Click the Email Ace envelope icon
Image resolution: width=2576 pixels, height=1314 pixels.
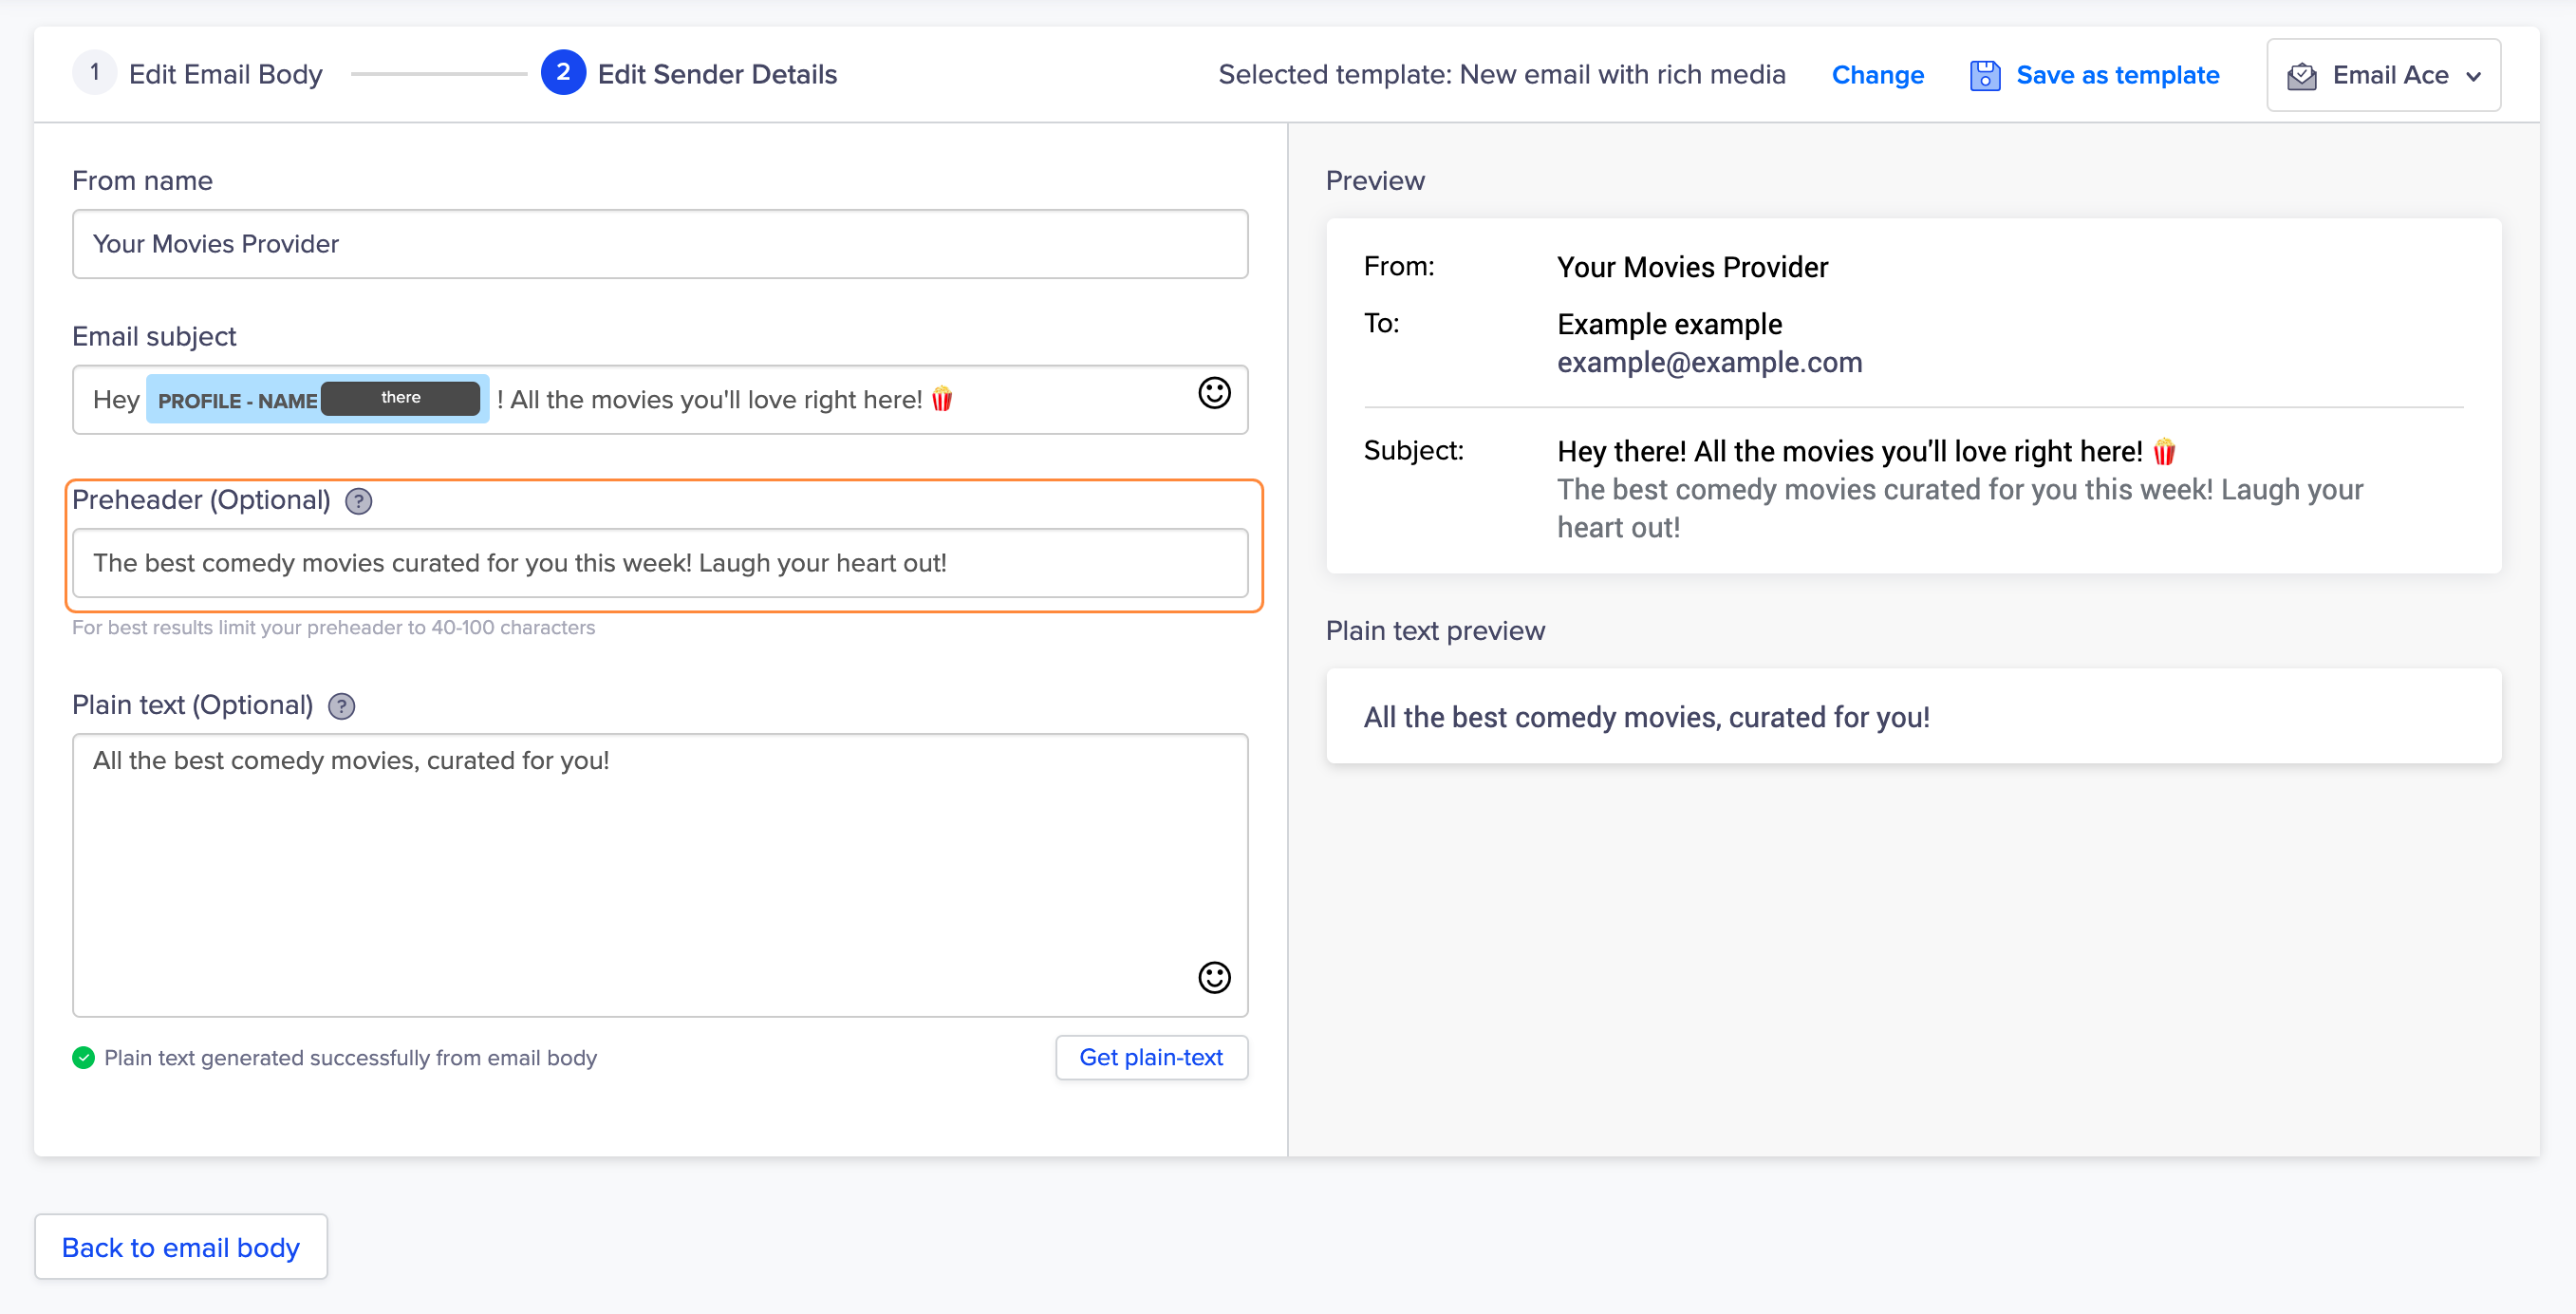[2302, 76]
